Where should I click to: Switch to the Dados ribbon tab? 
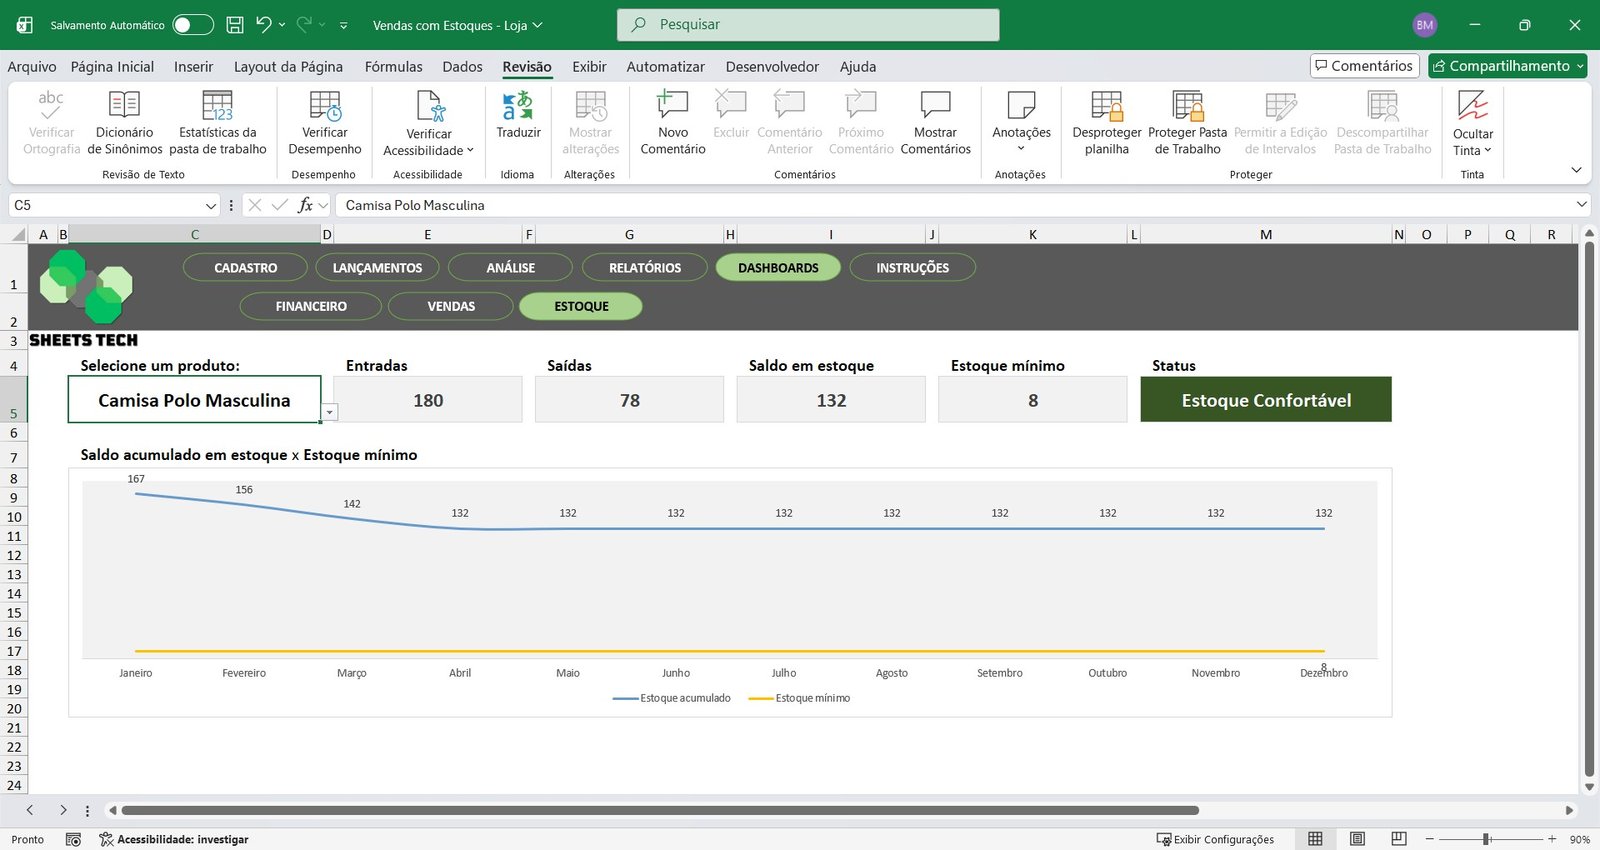[462, 67]
